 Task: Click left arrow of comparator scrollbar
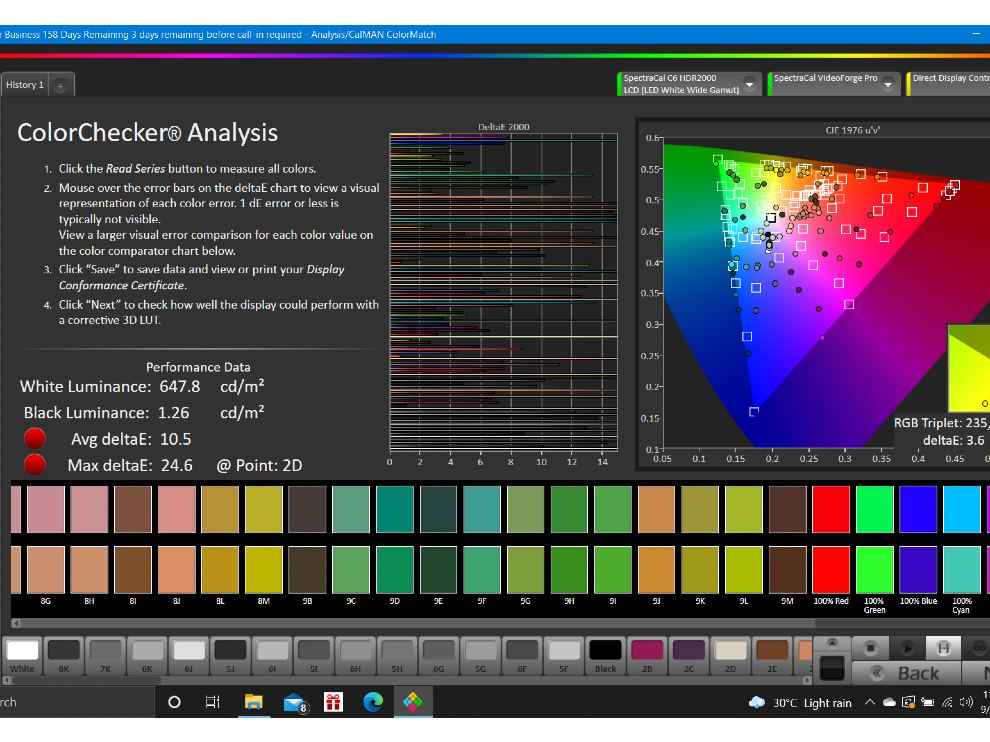(x=16, y=623)
